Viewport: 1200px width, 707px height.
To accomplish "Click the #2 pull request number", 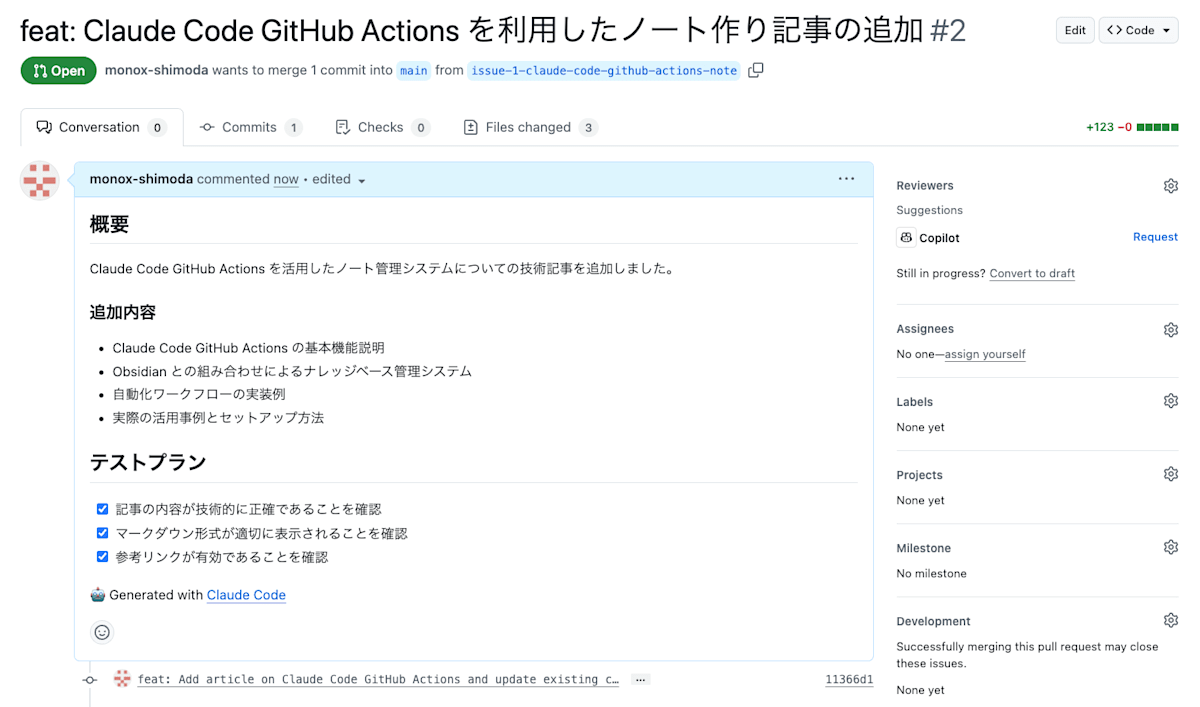I will click(x=948, y=31).
